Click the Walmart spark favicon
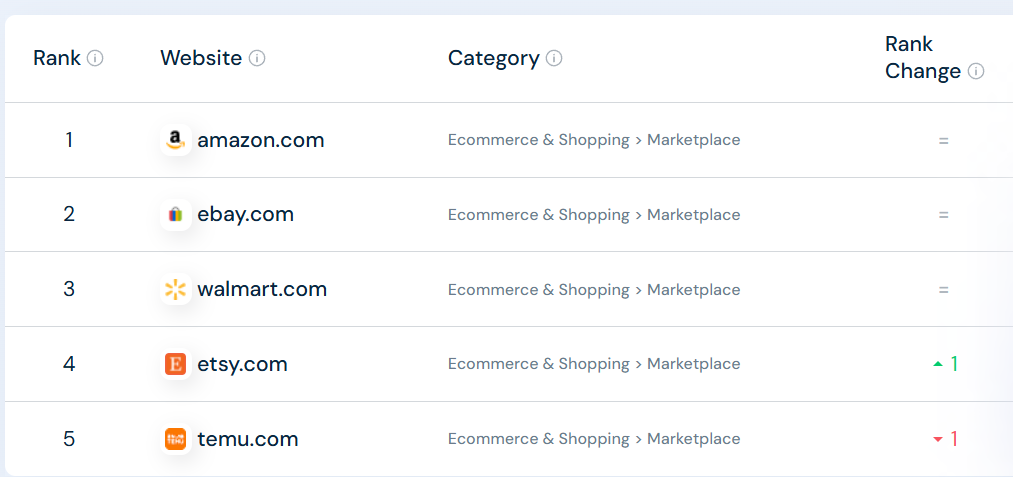1013x477 pixels. tap(176, 290)
